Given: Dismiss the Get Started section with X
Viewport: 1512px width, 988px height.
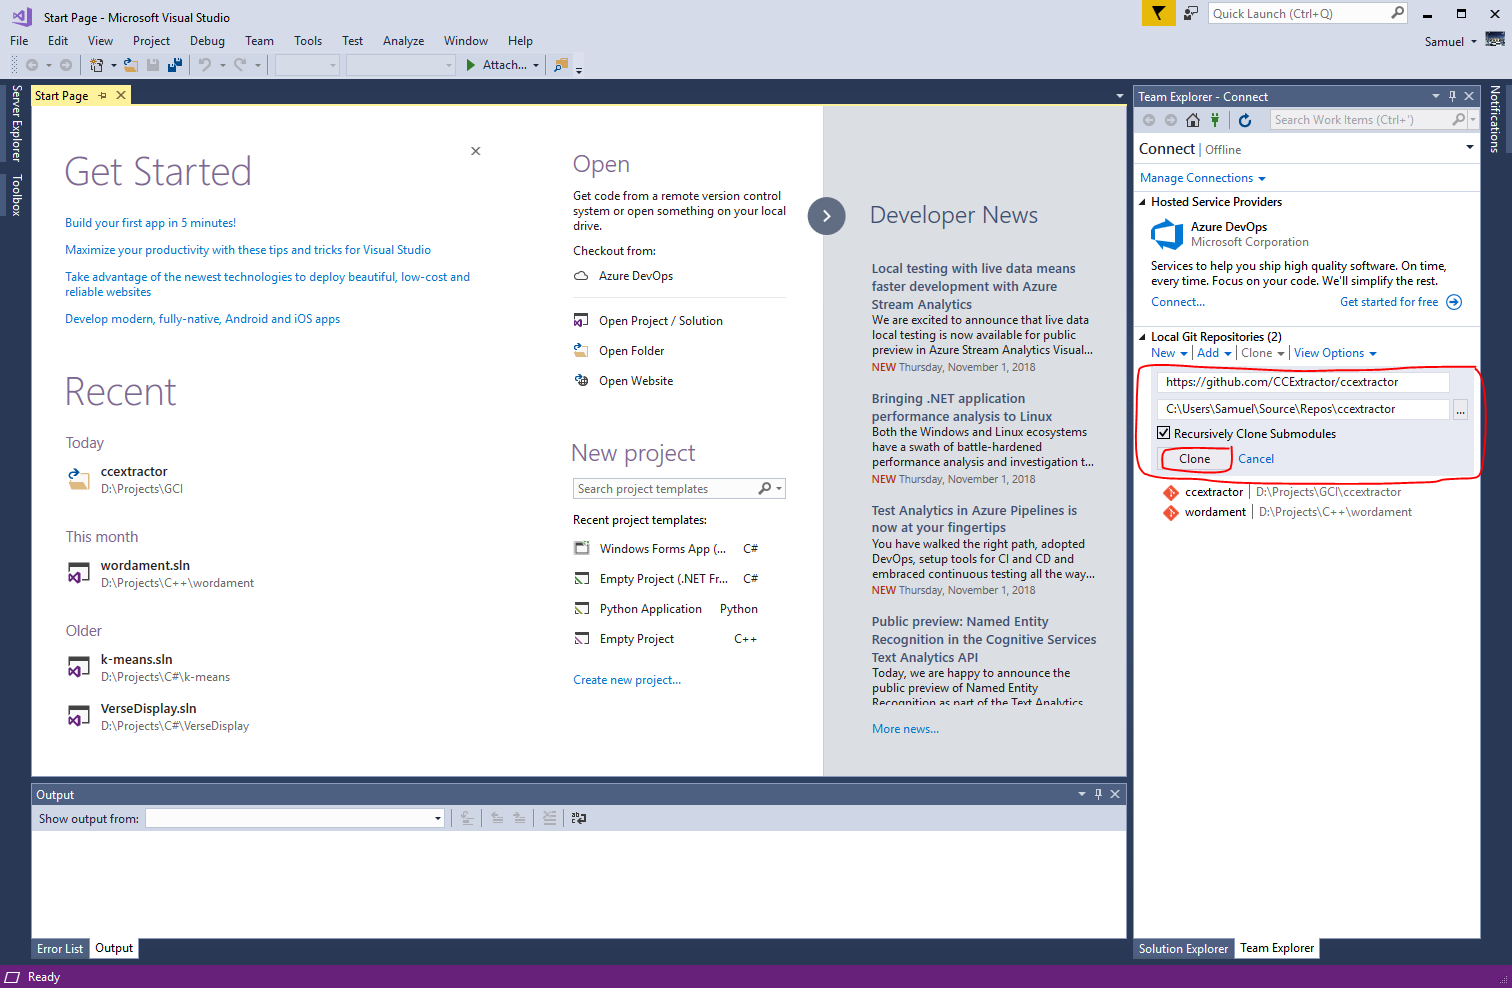Looking at the screenshot, I should (476, 151).
